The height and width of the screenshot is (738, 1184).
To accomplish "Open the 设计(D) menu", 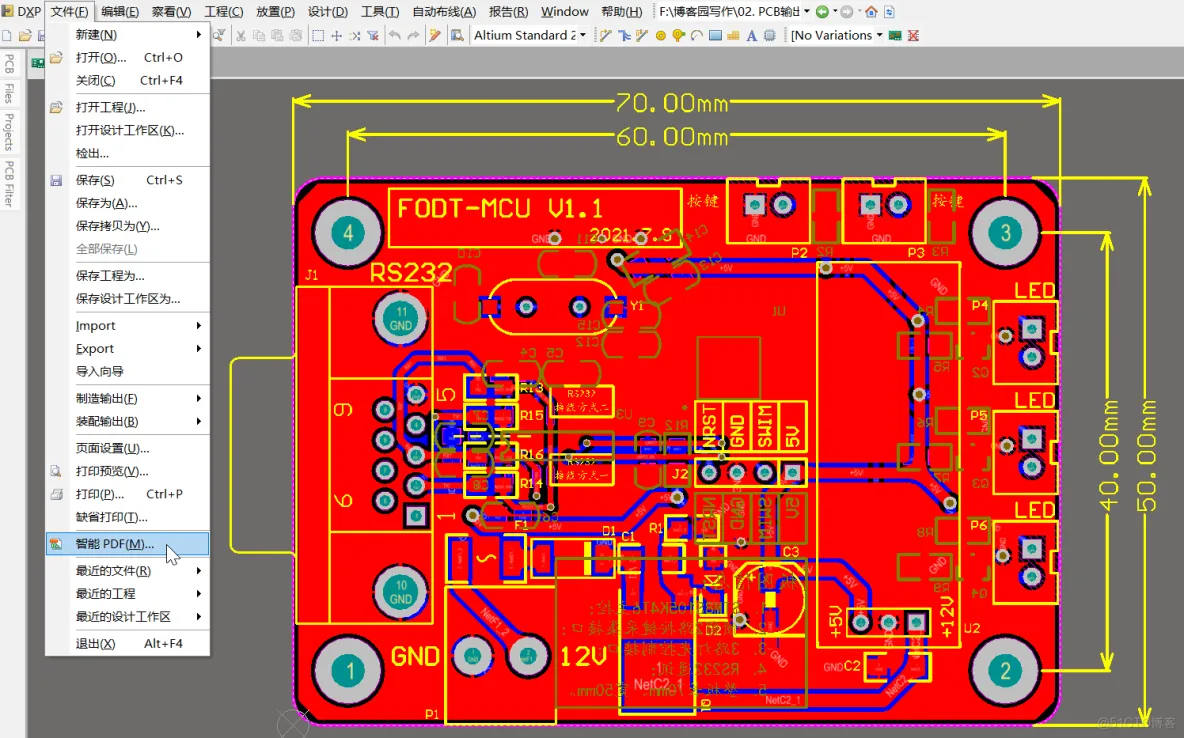I will point(328,11).
